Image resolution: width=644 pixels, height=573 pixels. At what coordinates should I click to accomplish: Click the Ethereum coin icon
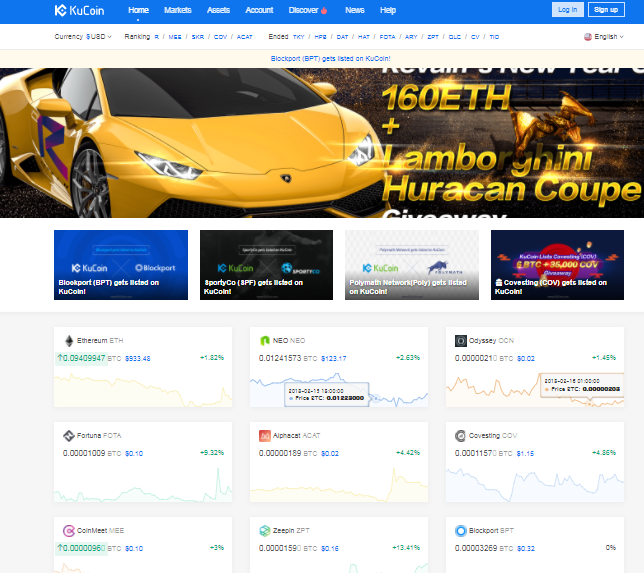tap(69, 341)
